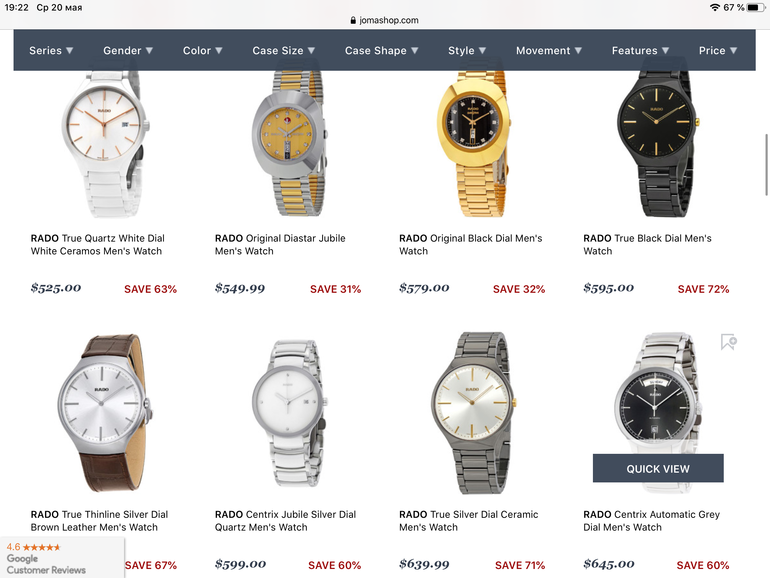
Task: Tap the battery indicator icon
Action: click(755, 7)
